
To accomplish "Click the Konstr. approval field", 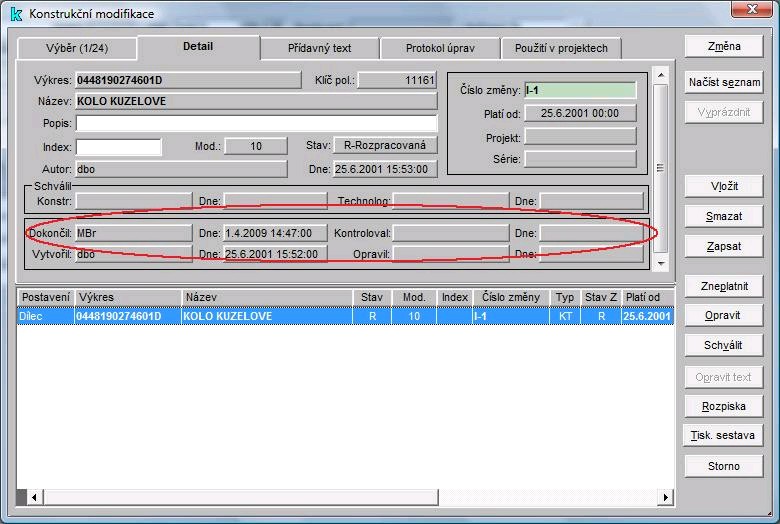I will pos(134,201).
